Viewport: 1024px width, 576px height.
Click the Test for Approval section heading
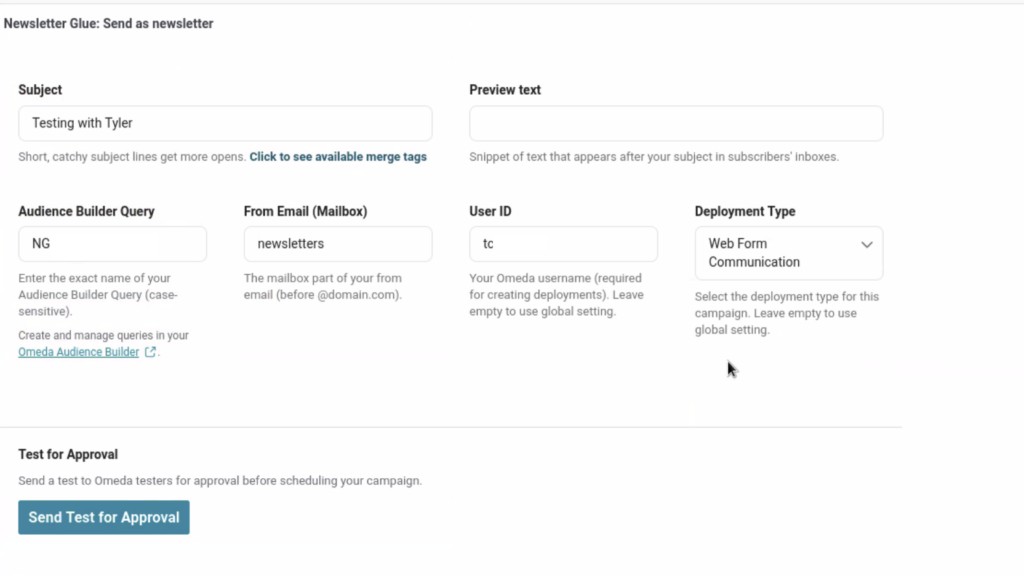pyautogui.click(x=68, y=455)
